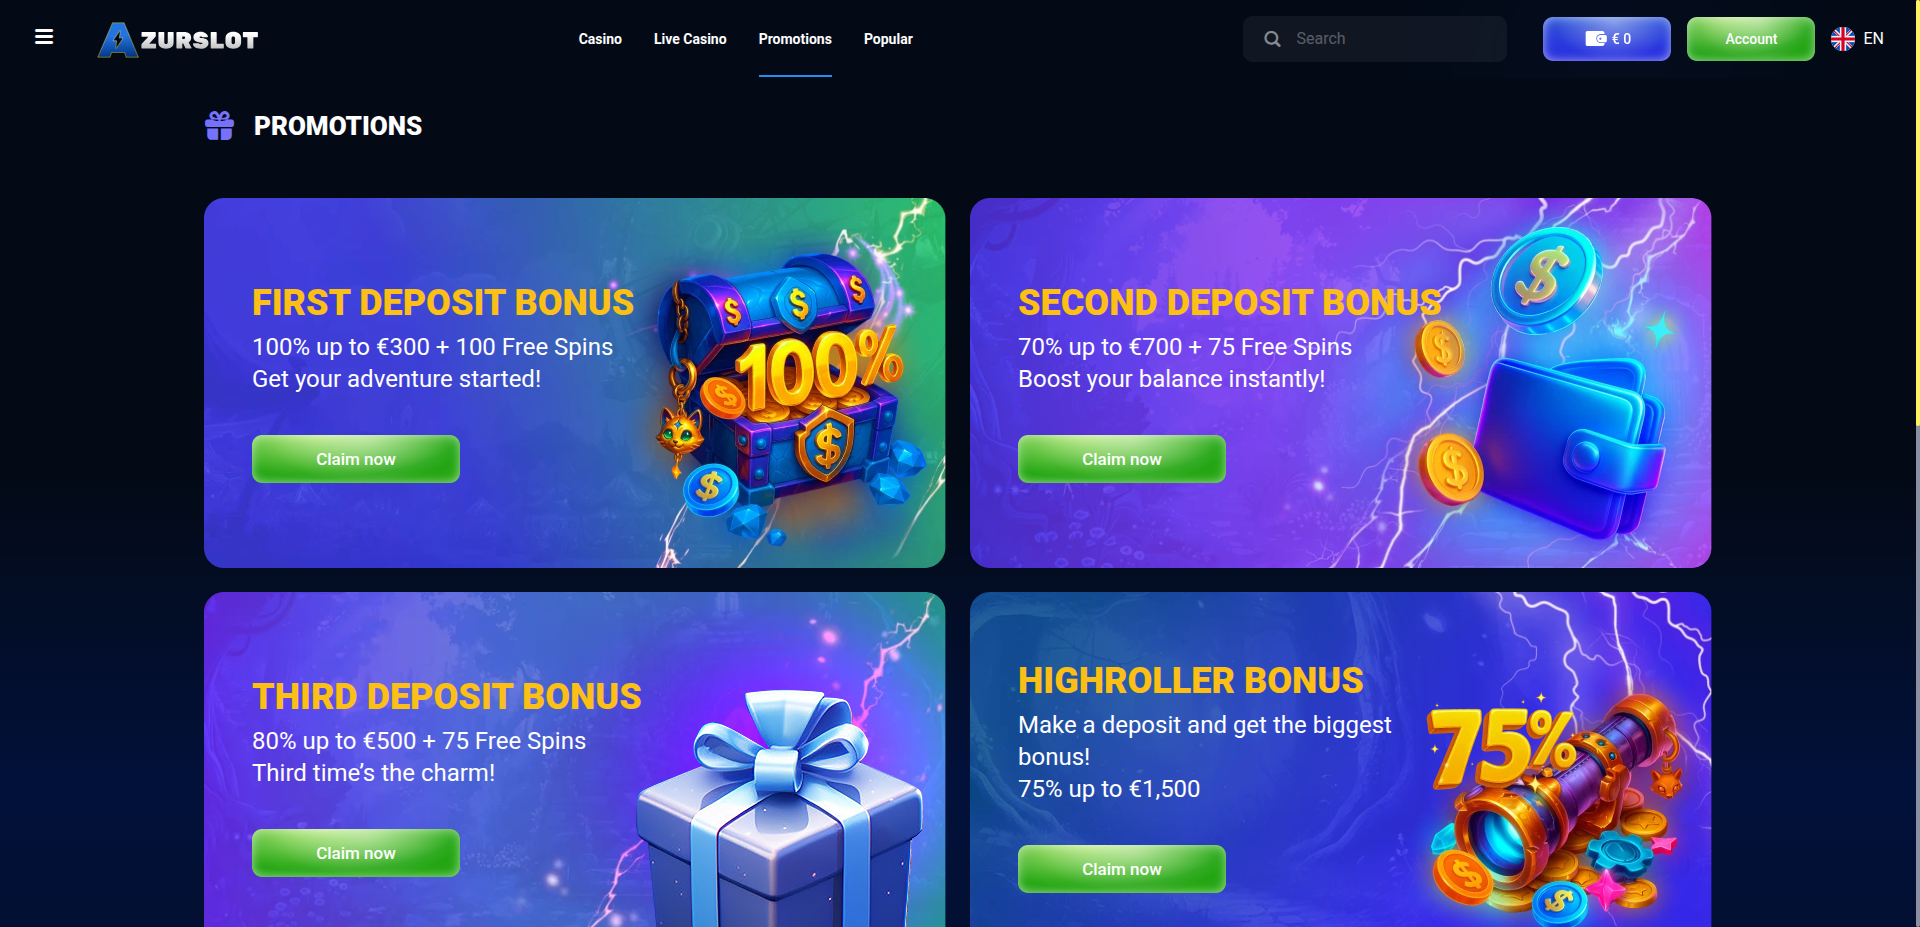This screenshot has height=927, width=1920.
Task: Click the promotions gift icon
Action: (219, 126)
